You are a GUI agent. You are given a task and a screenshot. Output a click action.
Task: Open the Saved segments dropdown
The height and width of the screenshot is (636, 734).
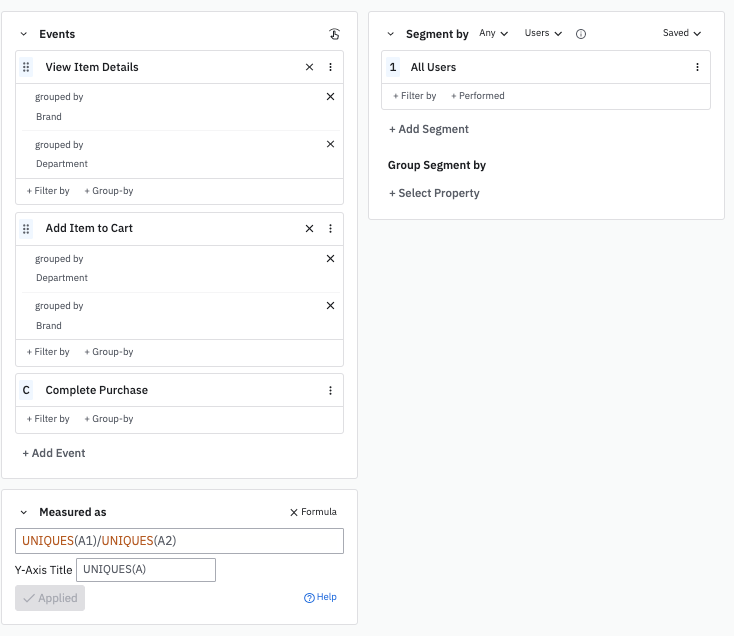point(682,33)
